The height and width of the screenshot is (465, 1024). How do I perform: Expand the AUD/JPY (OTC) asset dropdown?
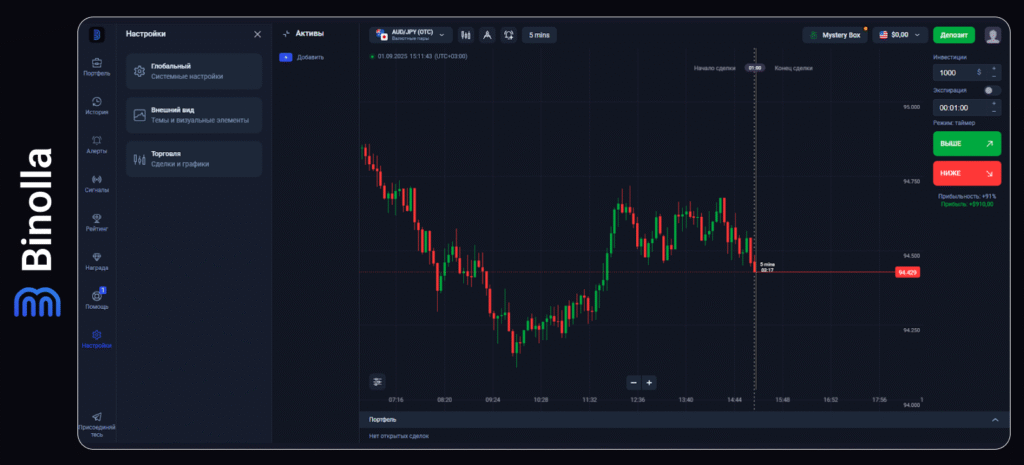(411, 35)
